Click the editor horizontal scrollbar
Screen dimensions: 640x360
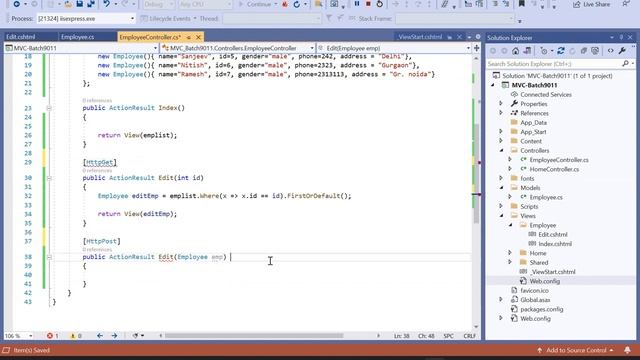254,336
